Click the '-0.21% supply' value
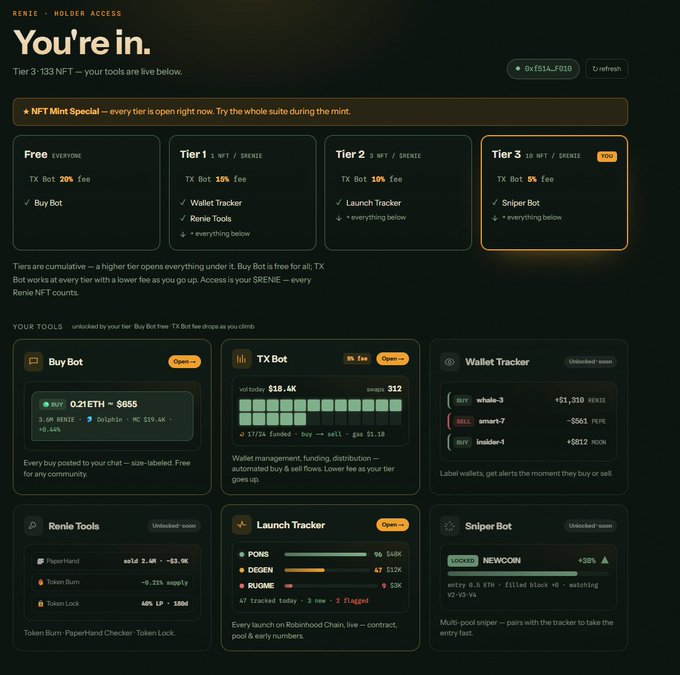This screenshot has height=675, width=680. point(165,583)
